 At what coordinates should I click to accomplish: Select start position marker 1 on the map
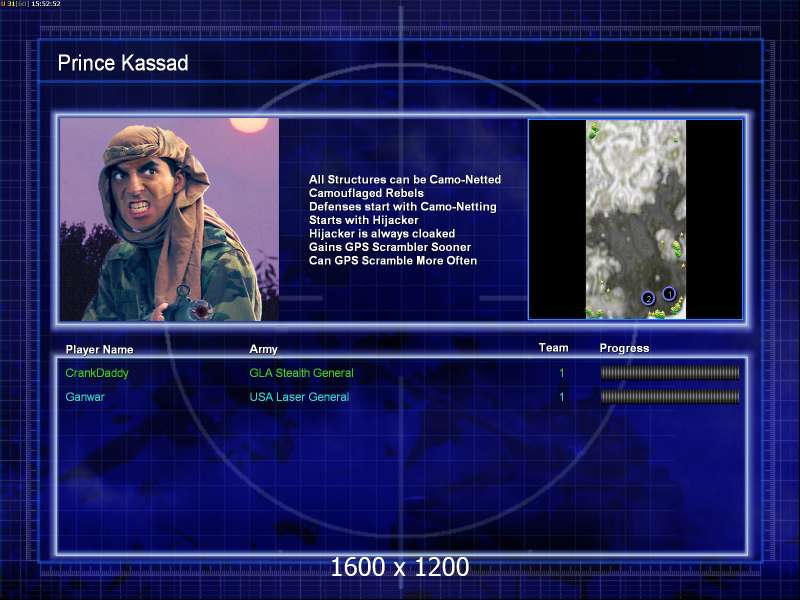coord(669,293)
